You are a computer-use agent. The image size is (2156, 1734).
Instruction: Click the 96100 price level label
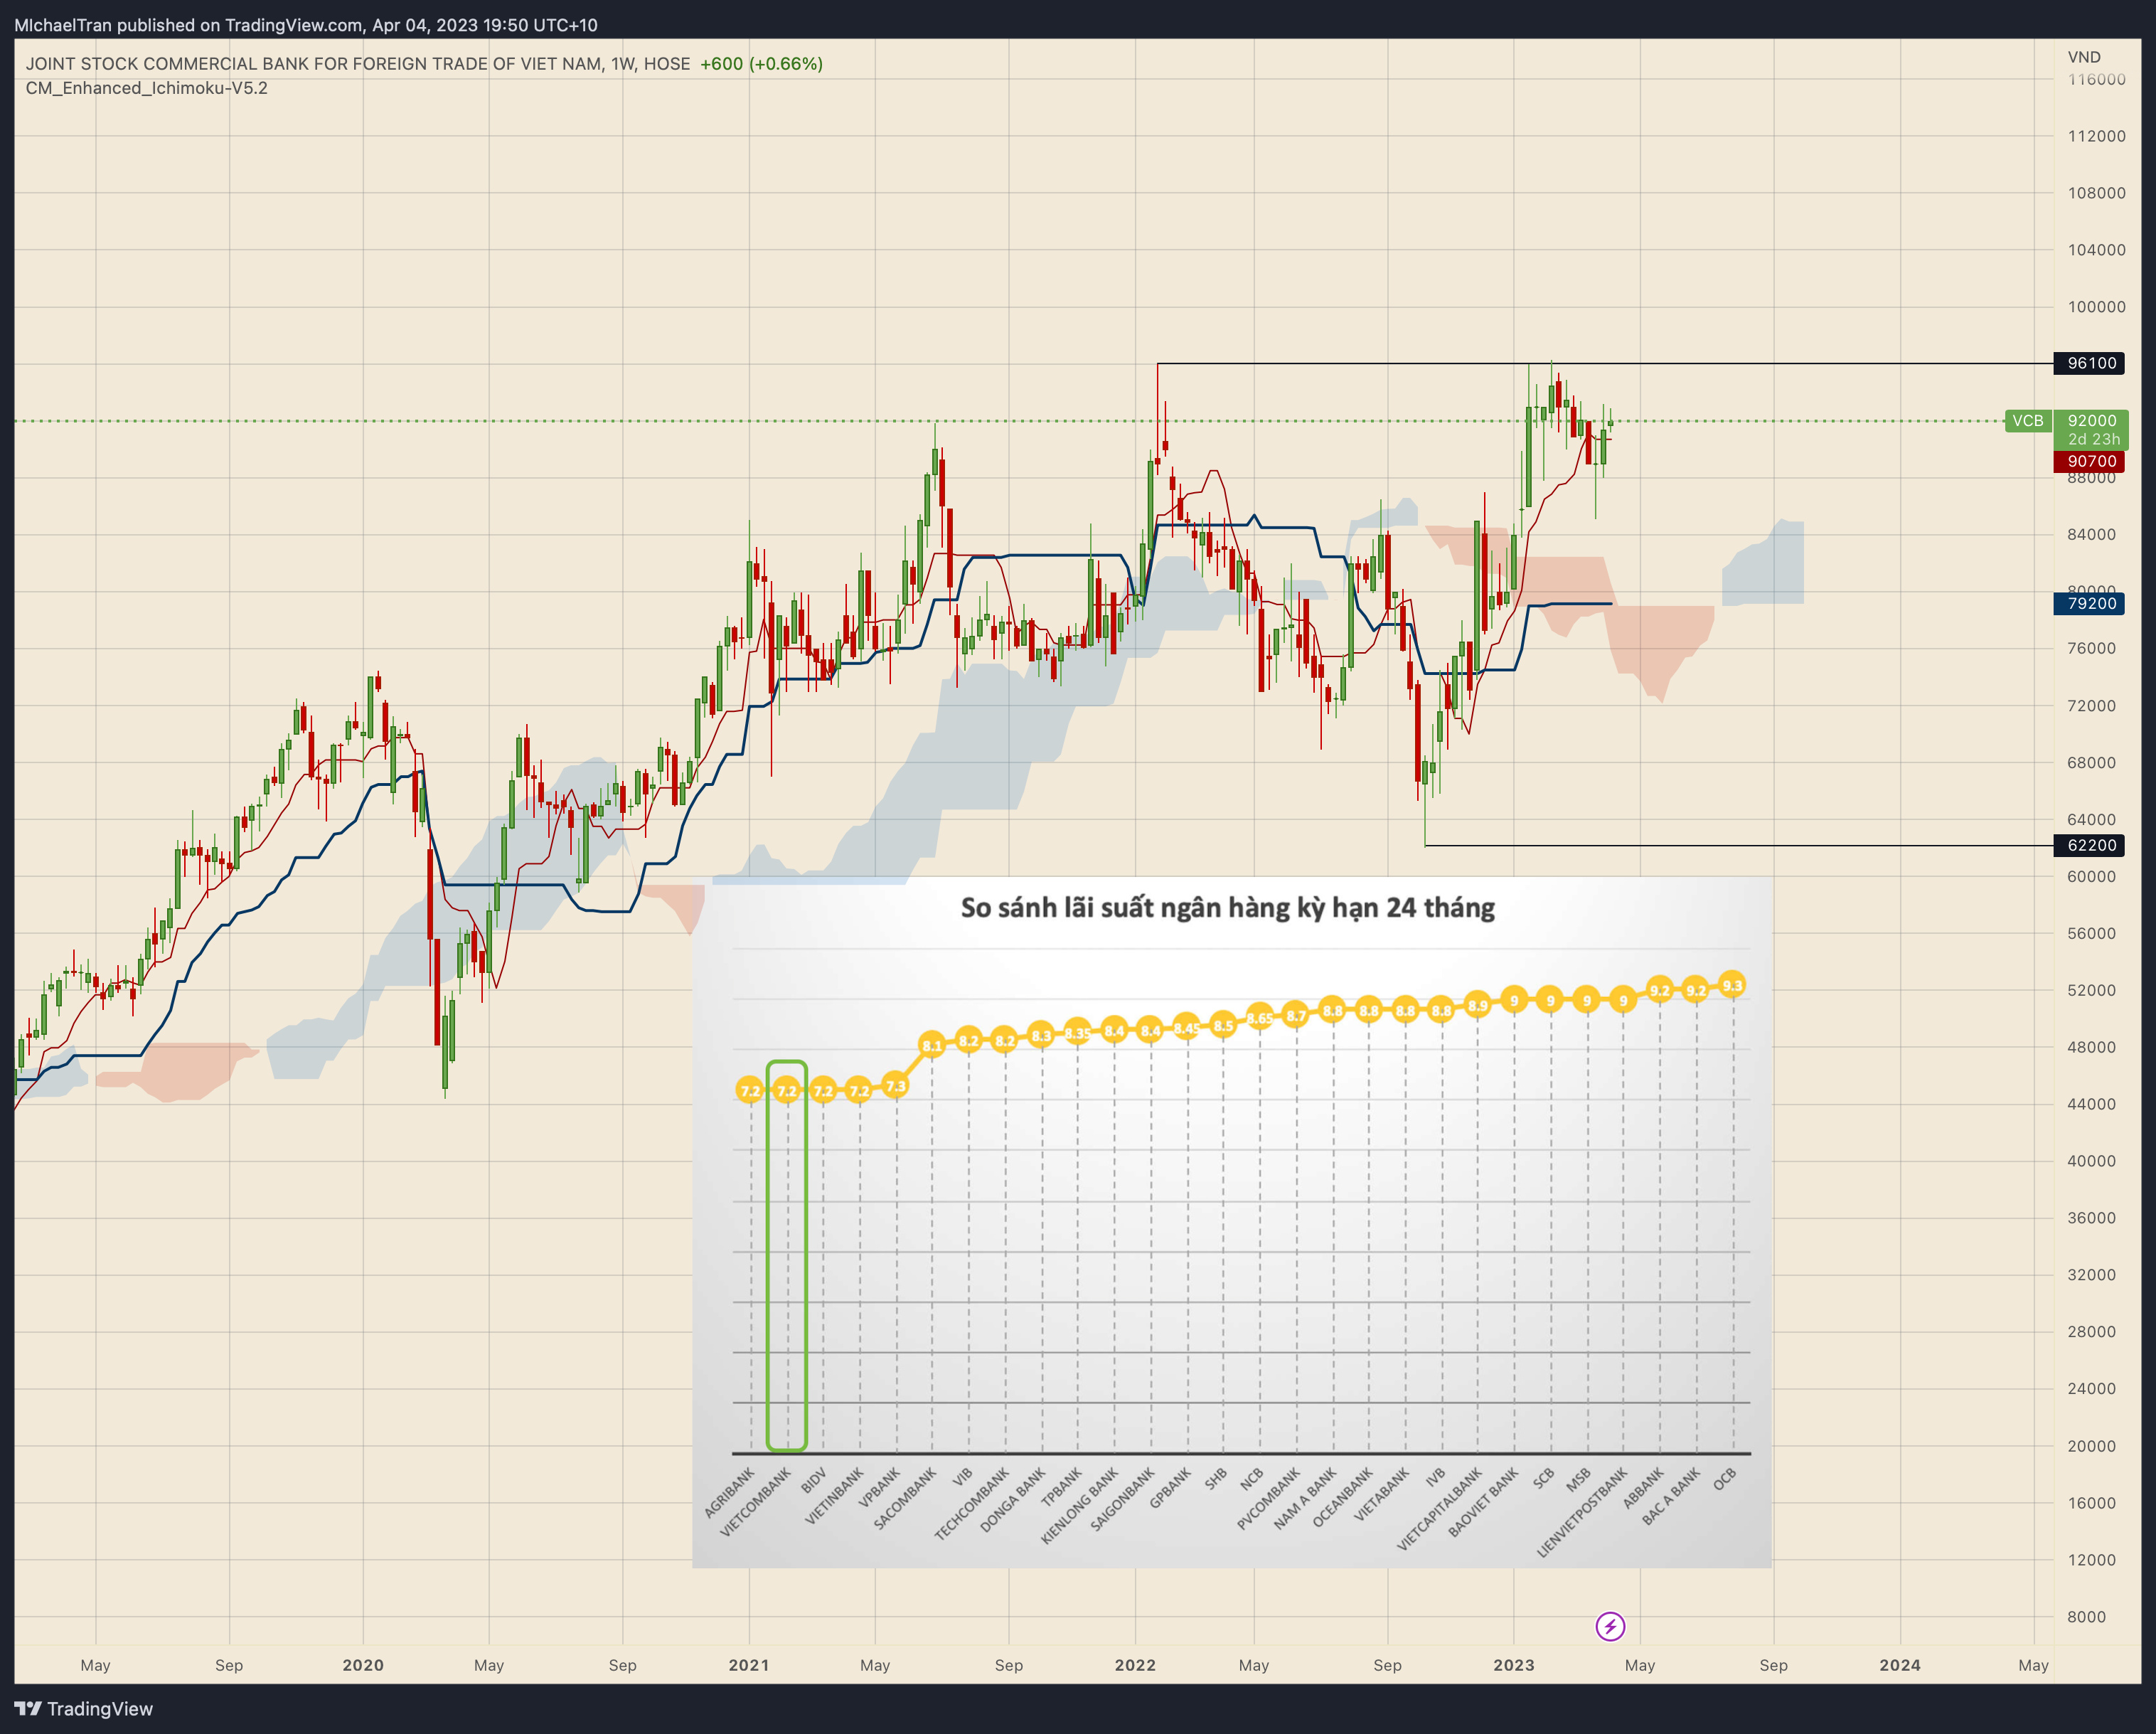pyautogui.click(x=2089, y=363)
